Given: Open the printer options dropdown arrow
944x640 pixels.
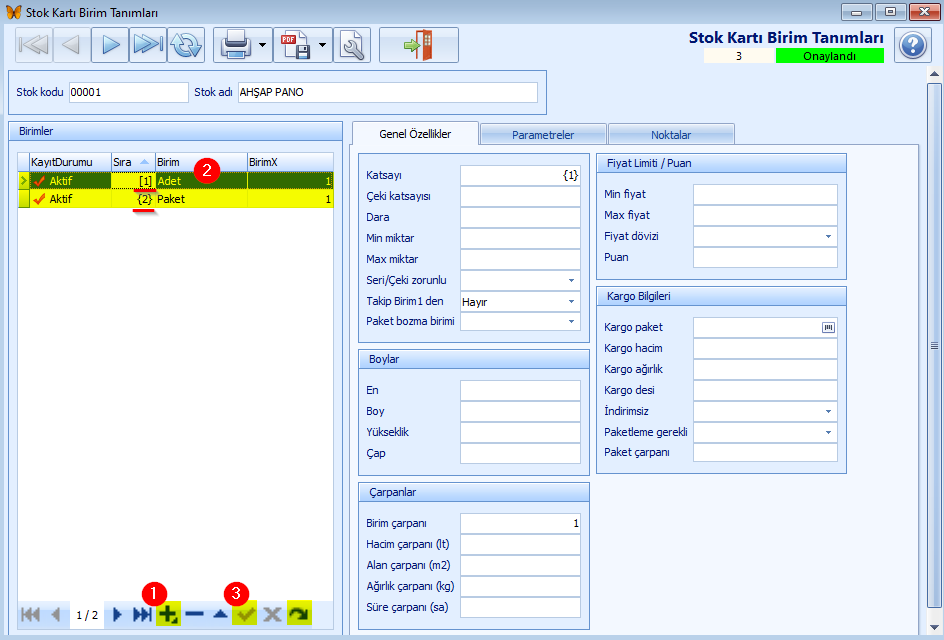Looking at the screenshot, I should [x=262, y=45].
